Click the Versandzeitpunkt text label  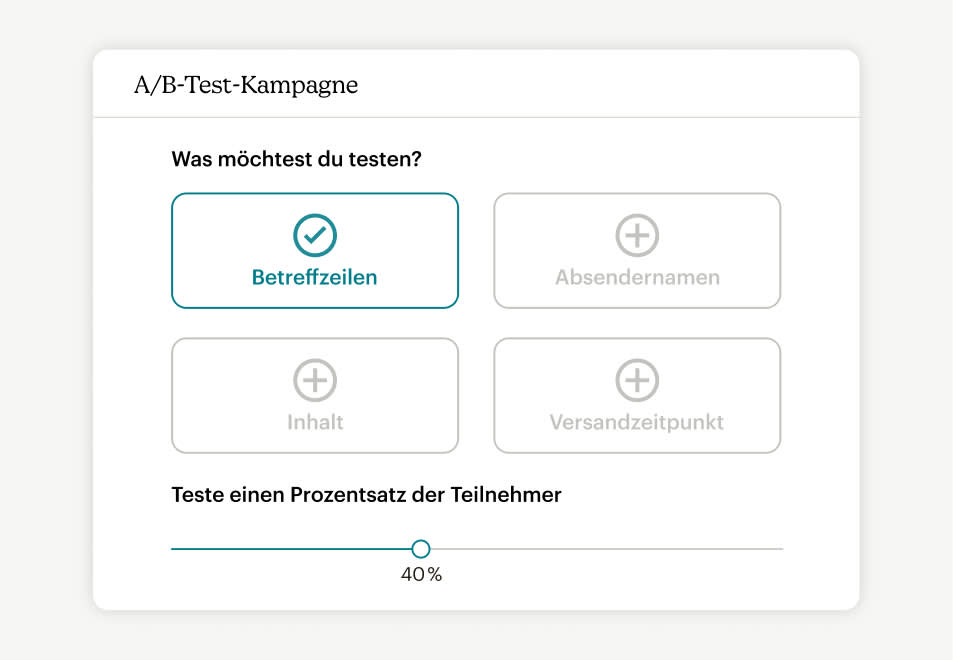[637, 422]
